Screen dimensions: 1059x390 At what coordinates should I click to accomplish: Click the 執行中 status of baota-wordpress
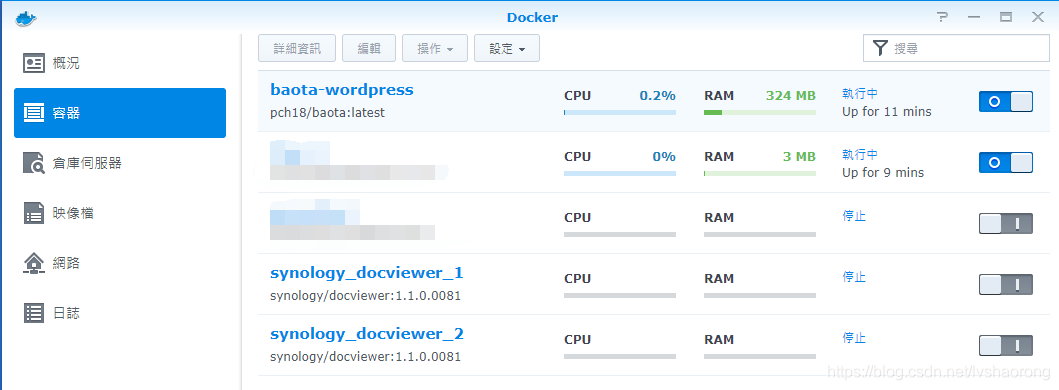860,94
